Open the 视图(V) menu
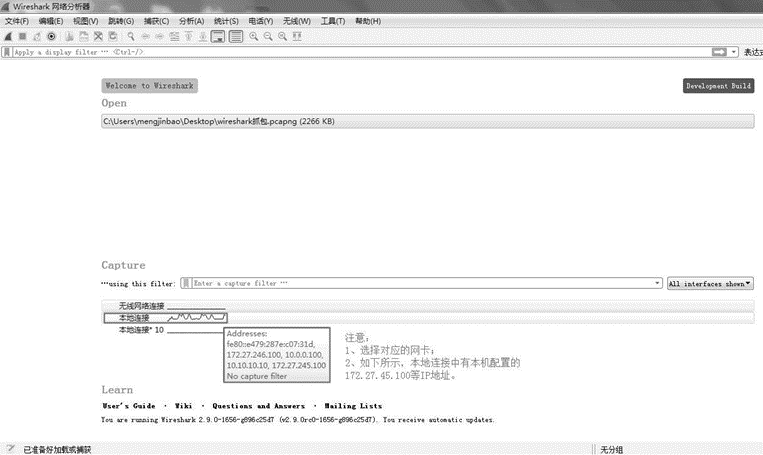The image size is (763, 455). (86, 21)
